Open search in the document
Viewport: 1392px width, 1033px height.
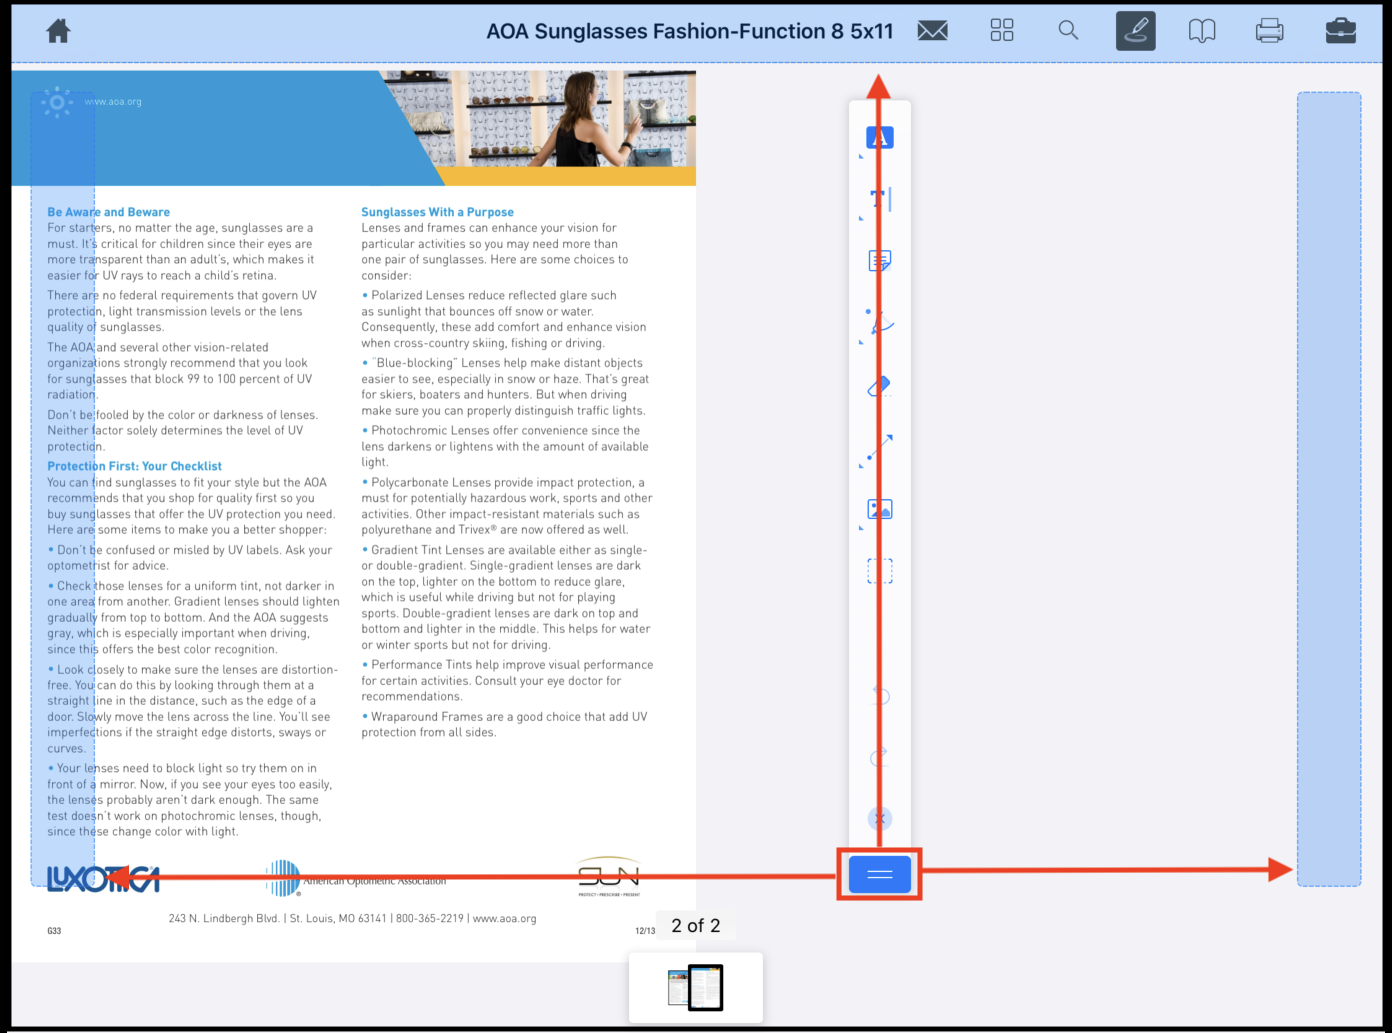pos(1067,30)
